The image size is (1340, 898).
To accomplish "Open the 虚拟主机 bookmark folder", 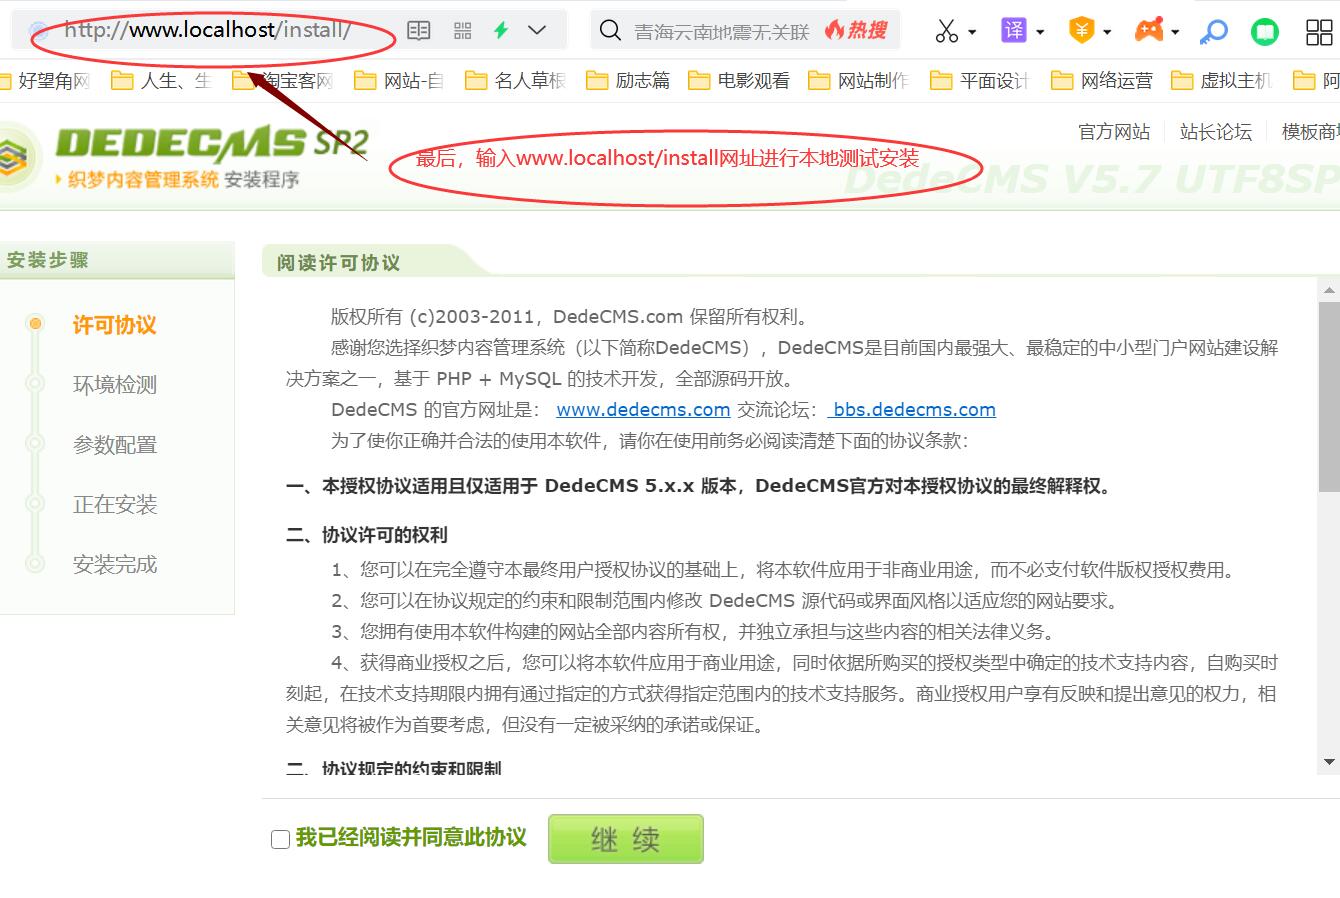I will click(1222, 80).
